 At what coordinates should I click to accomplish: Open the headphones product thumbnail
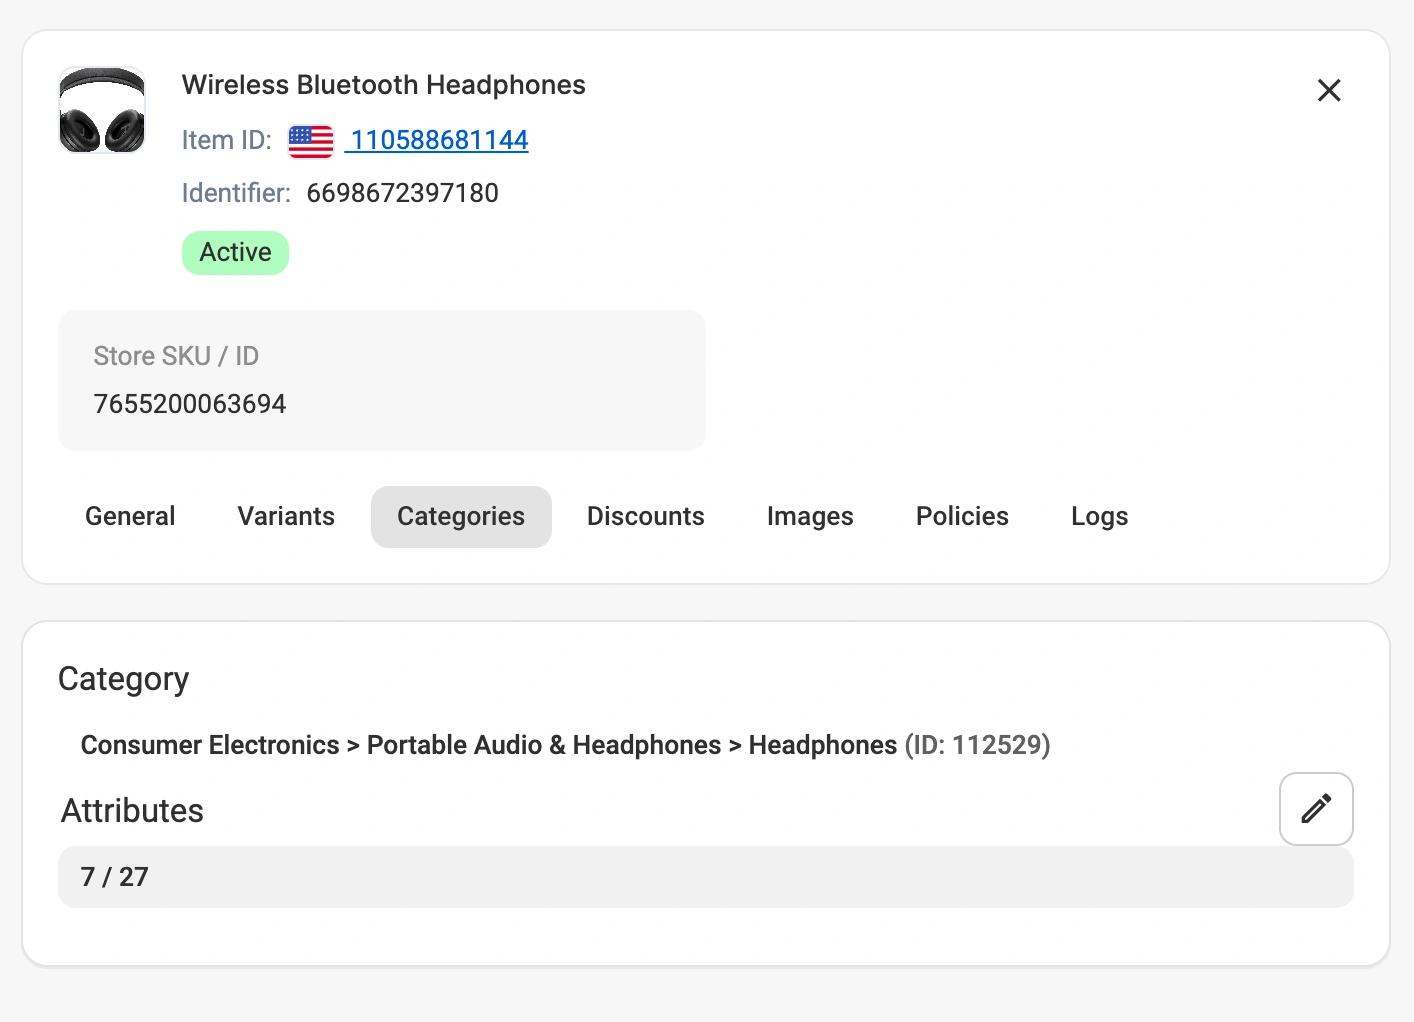[x=102, y=110]
